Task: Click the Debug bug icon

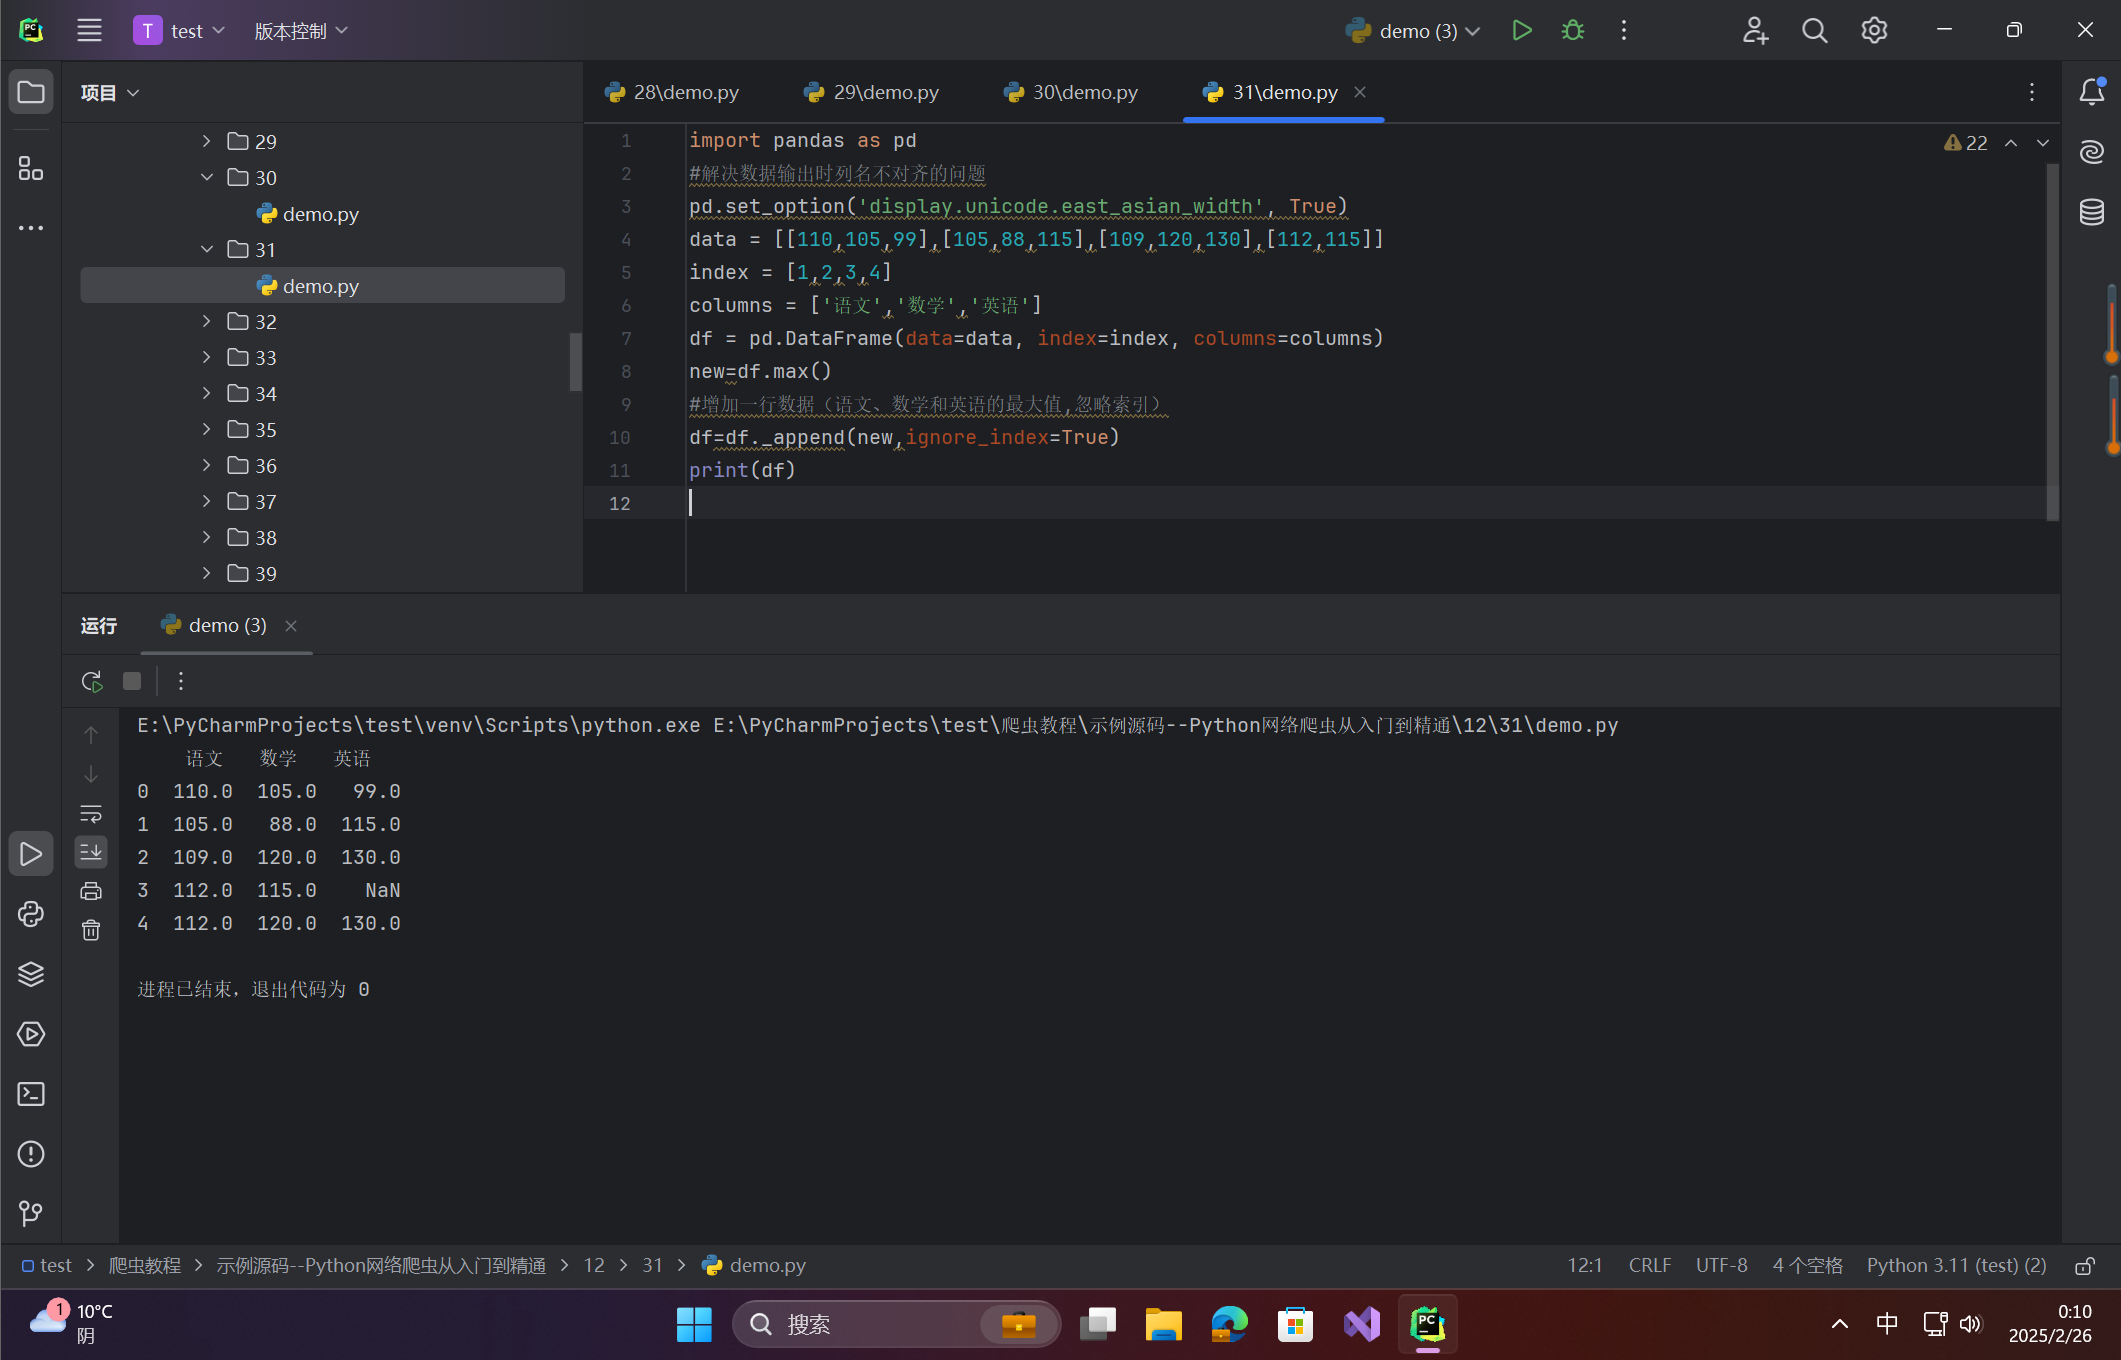Action: (1572, 31)
